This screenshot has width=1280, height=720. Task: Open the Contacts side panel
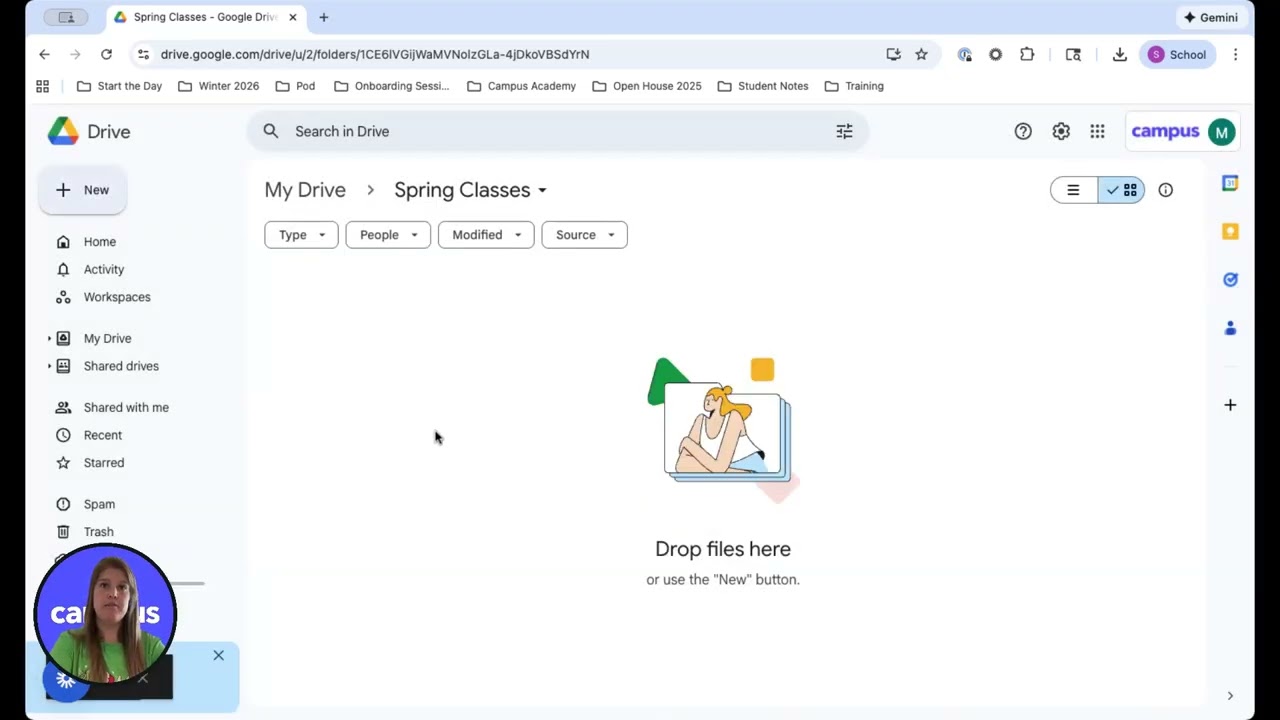point(1230,328)
